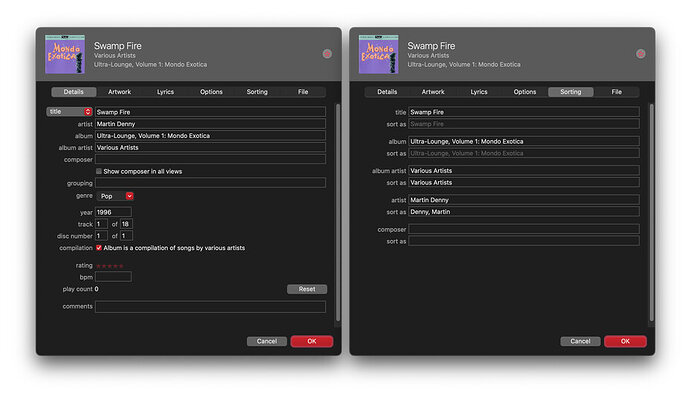This screenshot has height=400, width=690.
Task: Click the love heart icon in left window
Action: pos(327,54)
